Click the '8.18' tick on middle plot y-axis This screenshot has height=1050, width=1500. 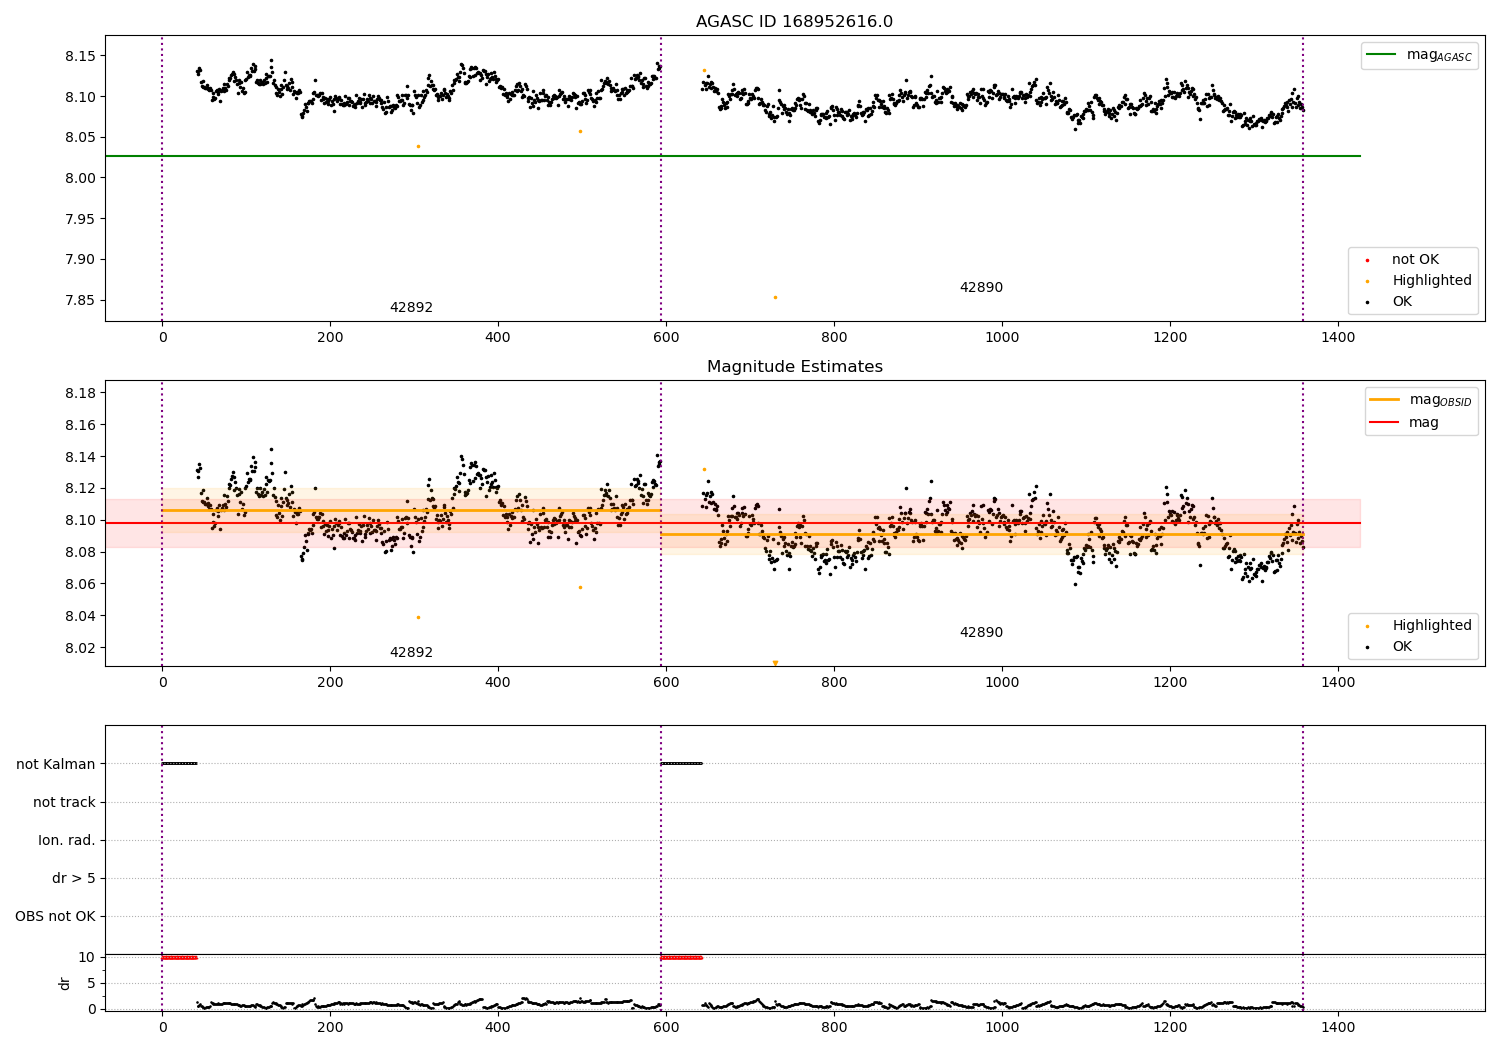[x=81, y=393]
